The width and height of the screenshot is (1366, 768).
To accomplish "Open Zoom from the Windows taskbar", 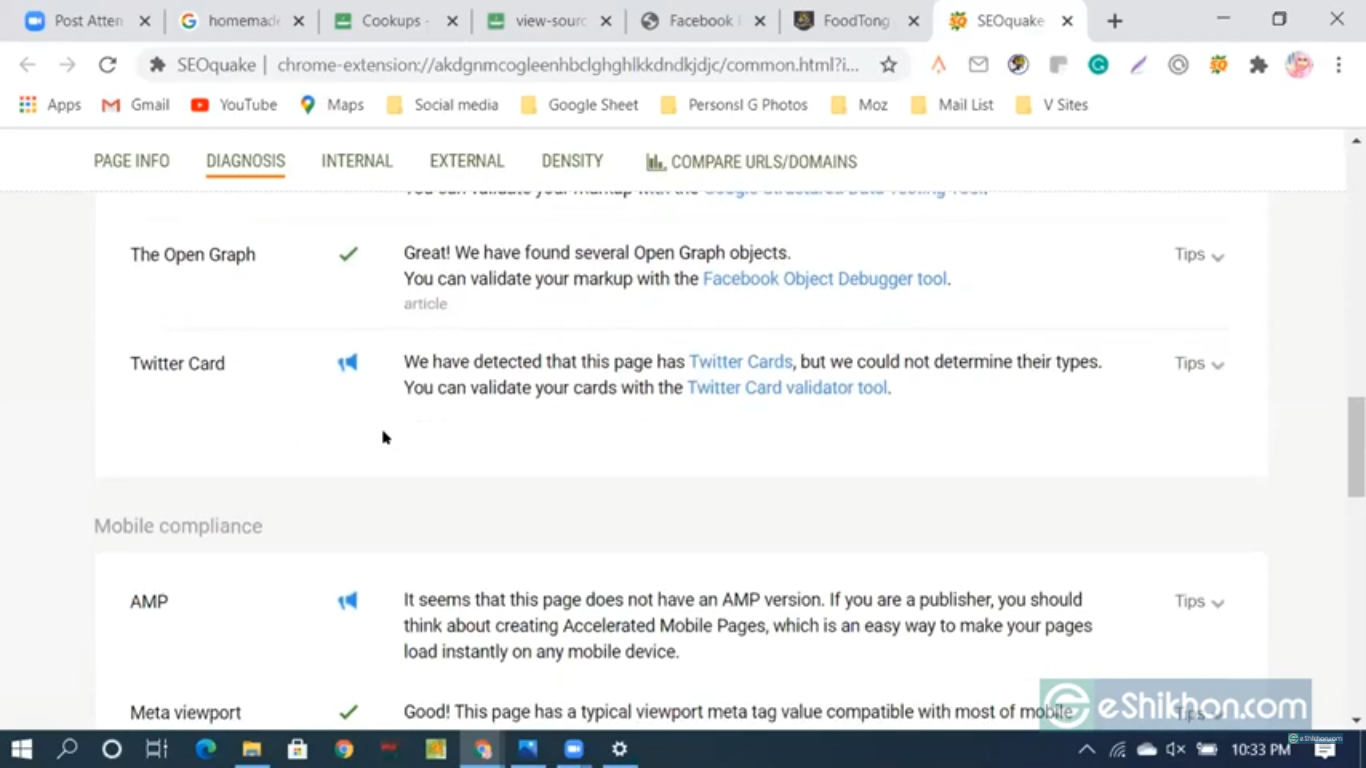I will click(x=573, y=749).
